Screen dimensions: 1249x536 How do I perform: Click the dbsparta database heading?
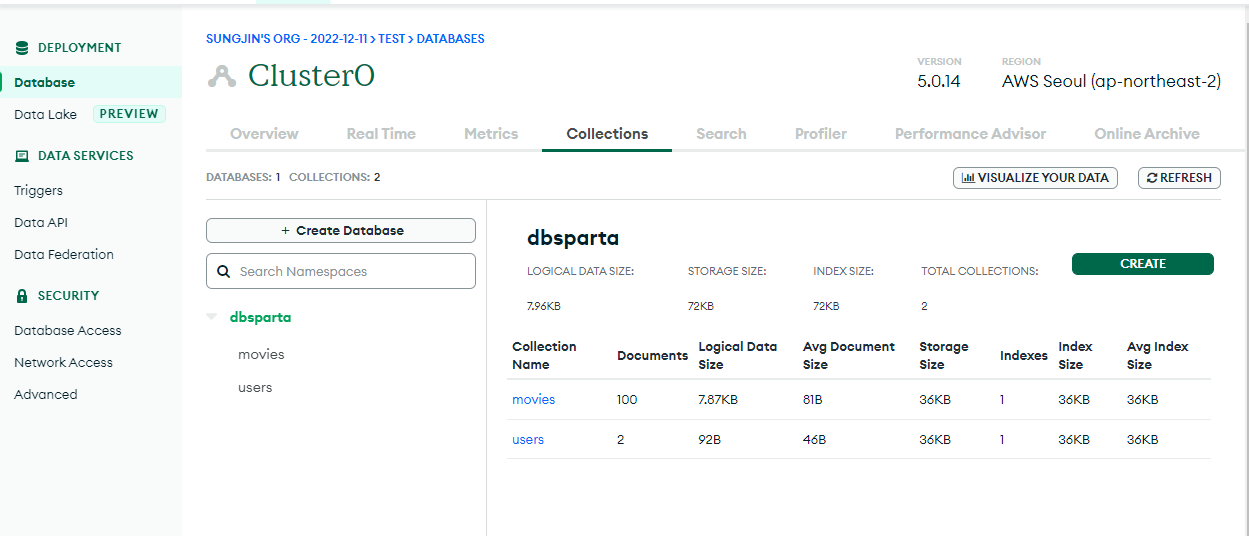[573, 238]
